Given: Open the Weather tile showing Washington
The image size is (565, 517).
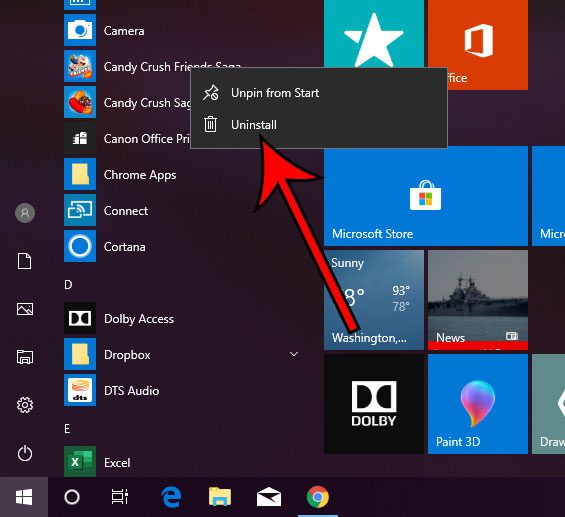Looking at the screenshot, I should click(374, 300).
